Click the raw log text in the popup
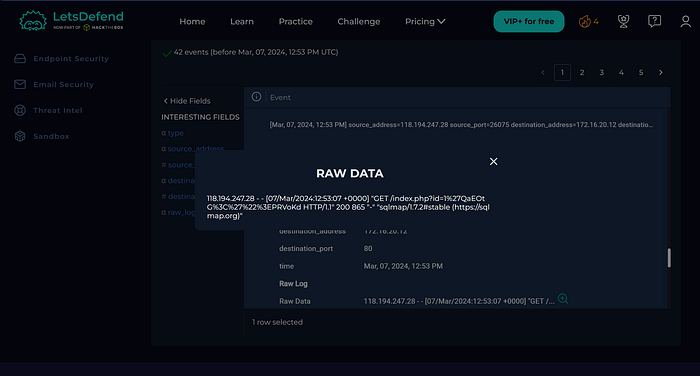 click(348, 207)
